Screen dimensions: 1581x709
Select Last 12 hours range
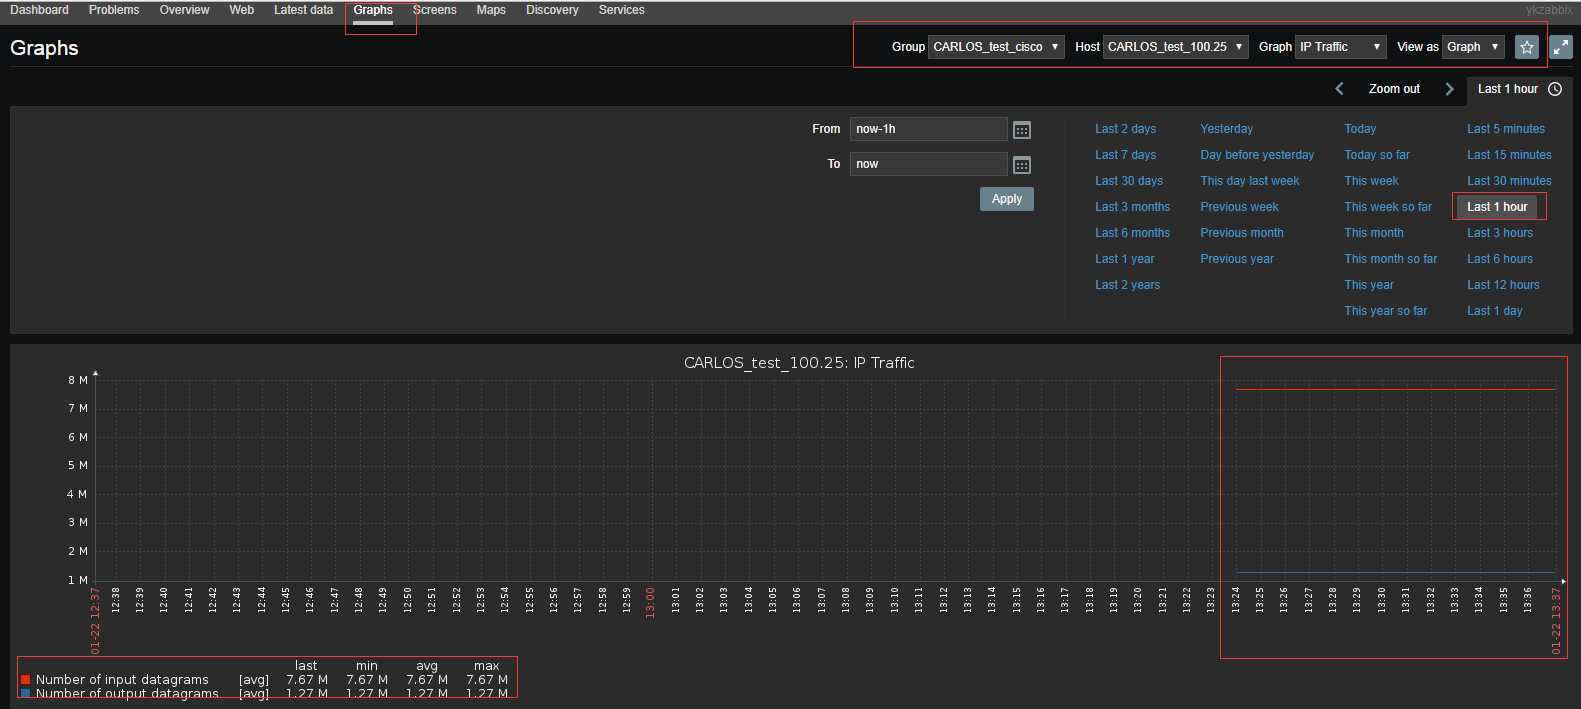coord(1503,285)
